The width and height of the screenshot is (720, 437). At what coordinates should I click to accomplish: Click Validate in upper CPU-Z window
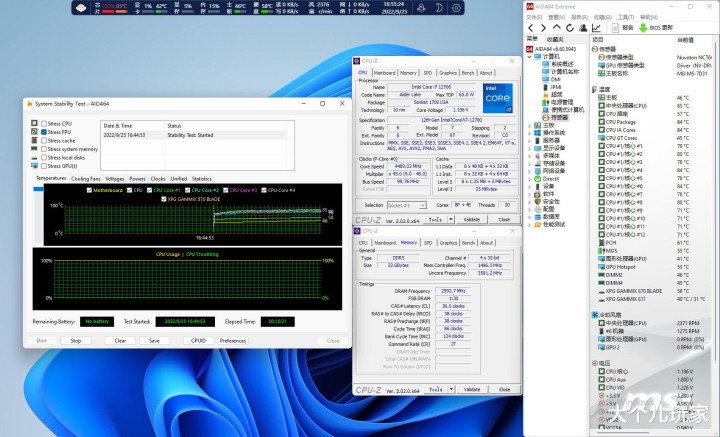pos(472,219)
